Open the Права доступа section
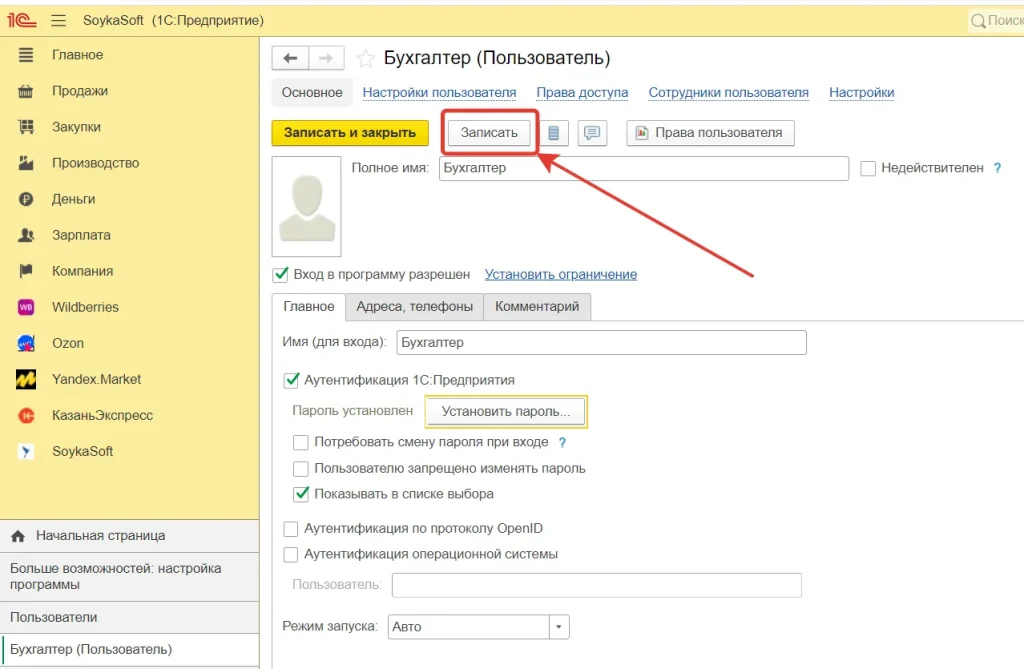The image size is (1024, 669). click(582, 92)
